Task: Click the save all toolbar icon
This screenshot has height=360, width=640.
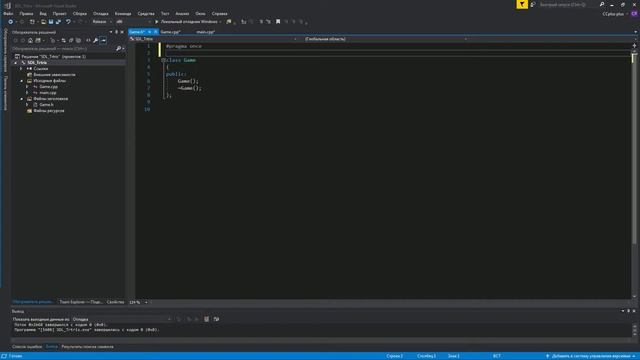Action: point(58,22)
